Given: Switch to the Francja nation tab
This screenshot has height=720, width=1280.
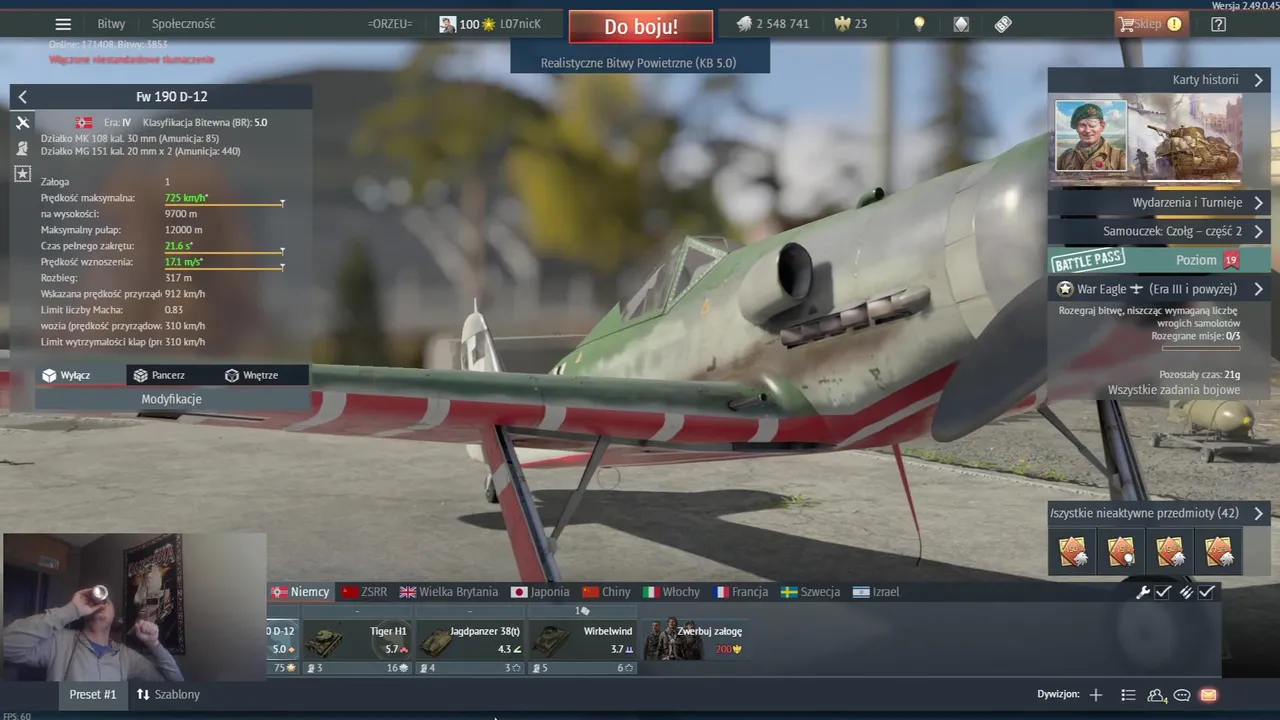Looking at the screenshot, I should pos(741,592).
